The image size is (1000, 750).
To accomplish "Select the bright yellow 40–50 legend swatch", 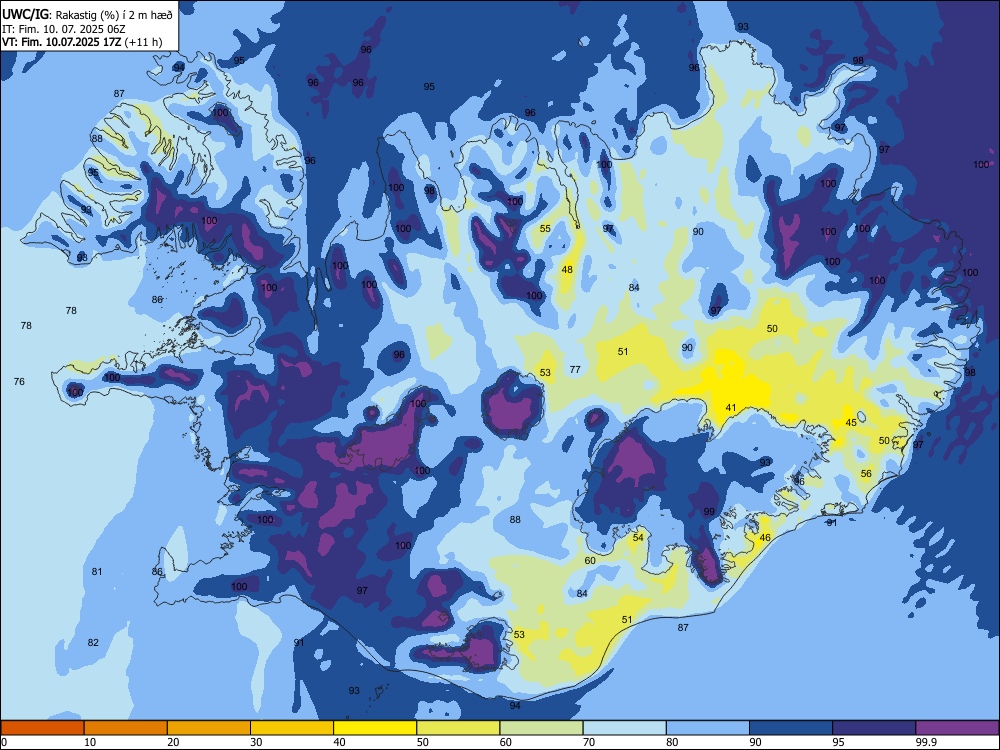I will (375, 728).
